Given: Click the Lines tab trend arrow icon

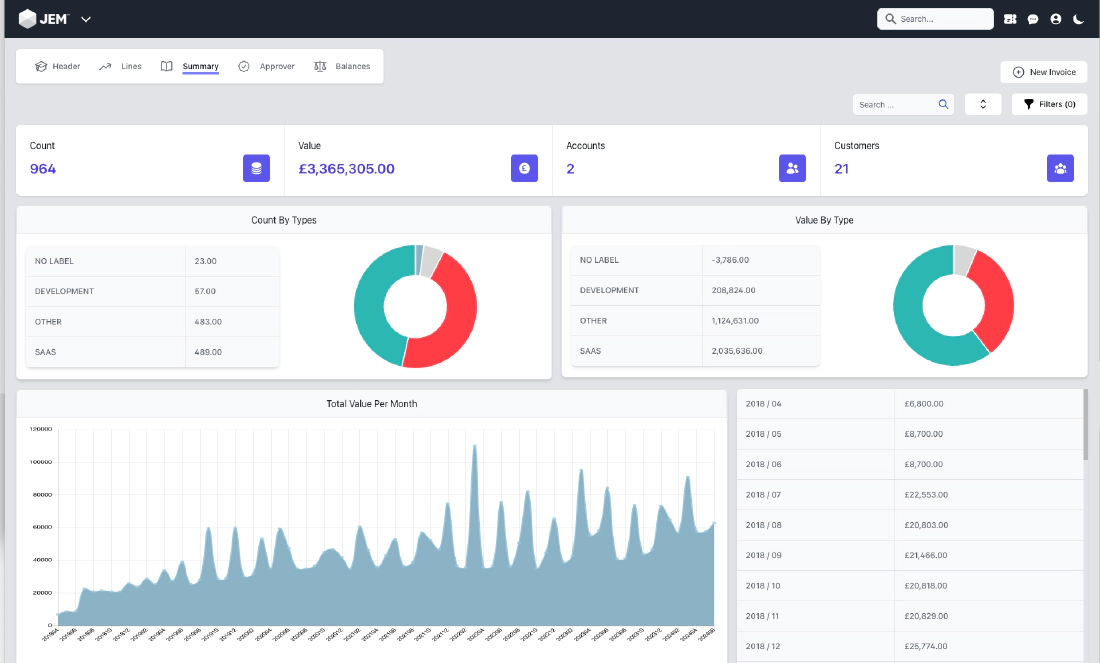Looking at the screenshot, I should click(x=105, y=67).
